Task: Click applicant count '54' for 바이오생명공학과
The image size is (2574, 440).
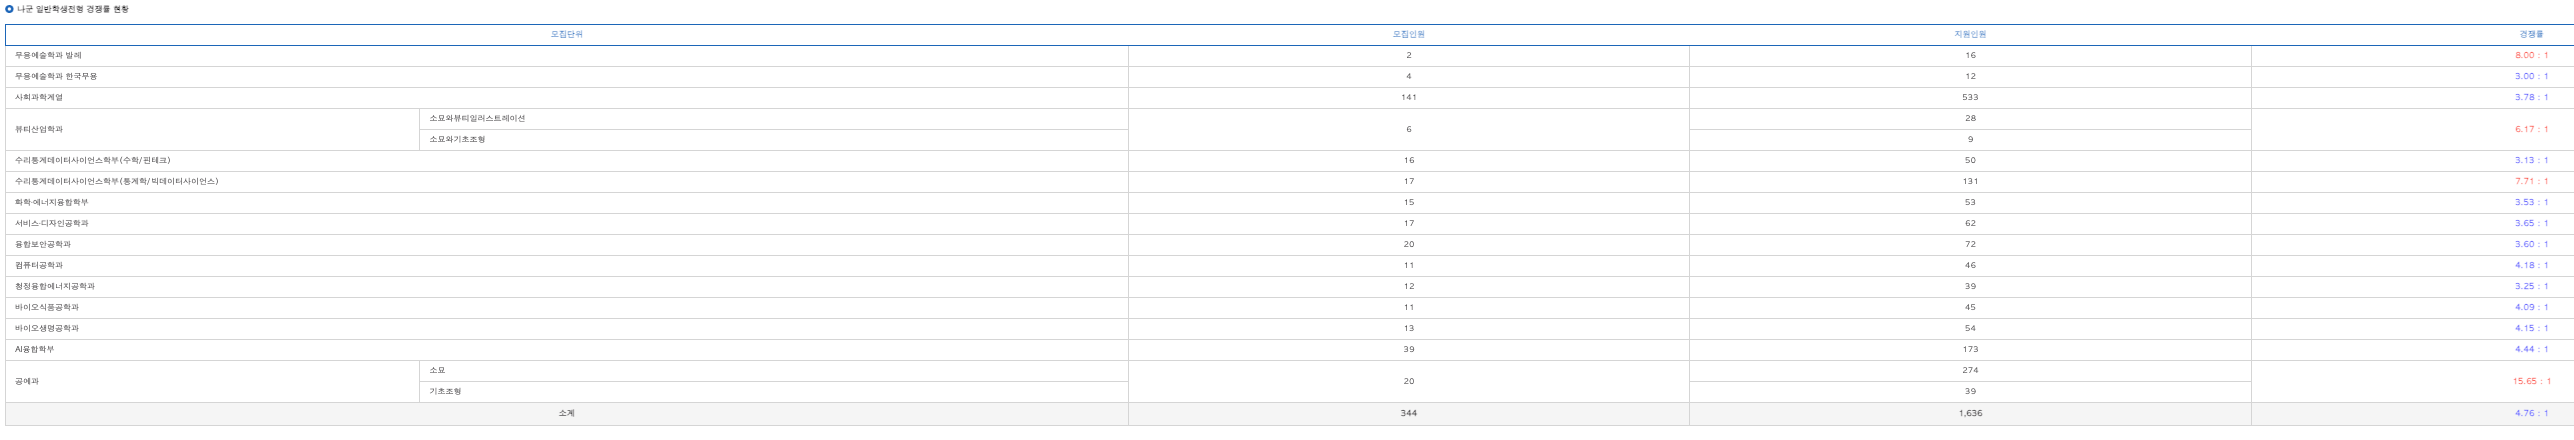Action: click(x=1970, y=328)
